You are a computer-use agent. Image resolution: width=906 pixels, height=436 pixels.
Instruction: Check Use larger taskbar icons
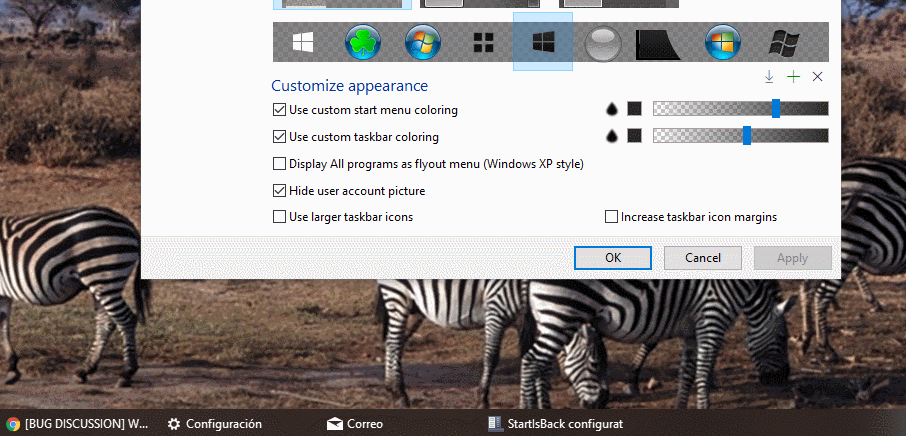(279, 216)
